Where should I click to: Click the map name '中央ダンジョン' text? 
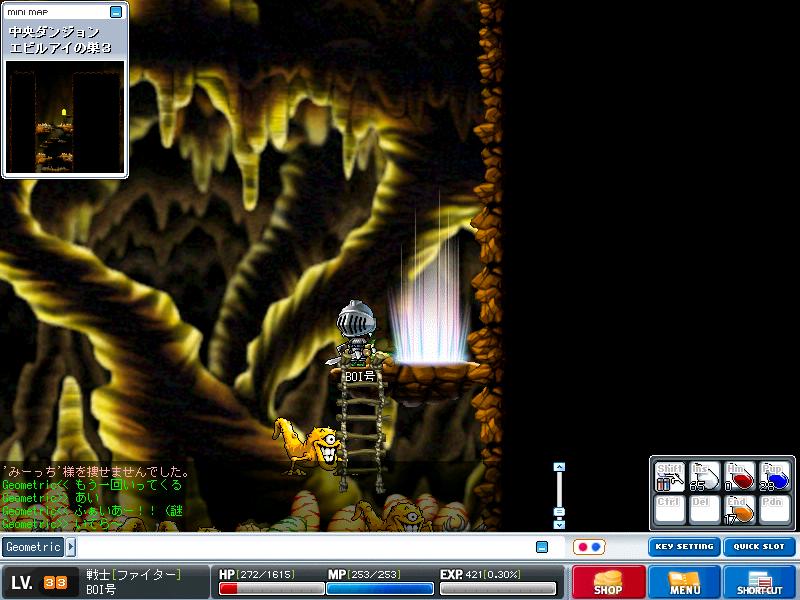[x=54, y=32]
